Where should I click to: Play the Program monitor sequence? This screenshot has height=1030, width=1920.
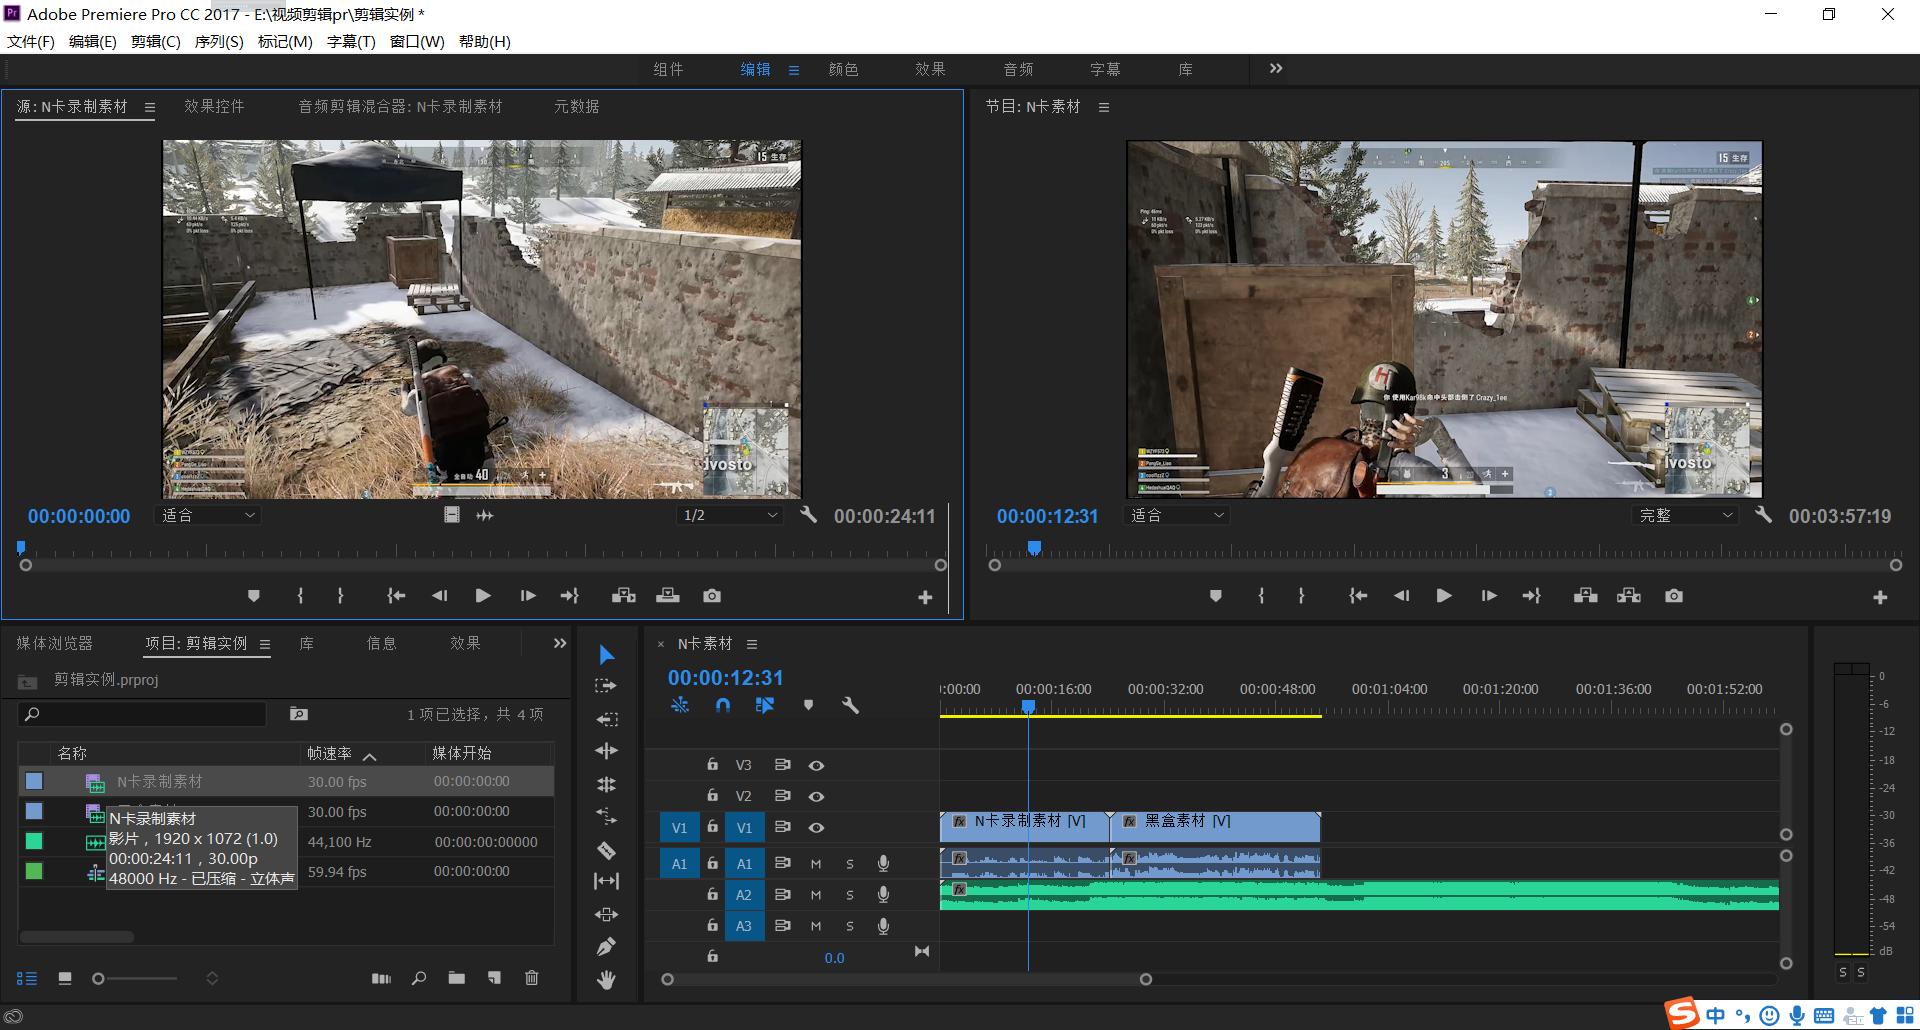pos(1443,596)
